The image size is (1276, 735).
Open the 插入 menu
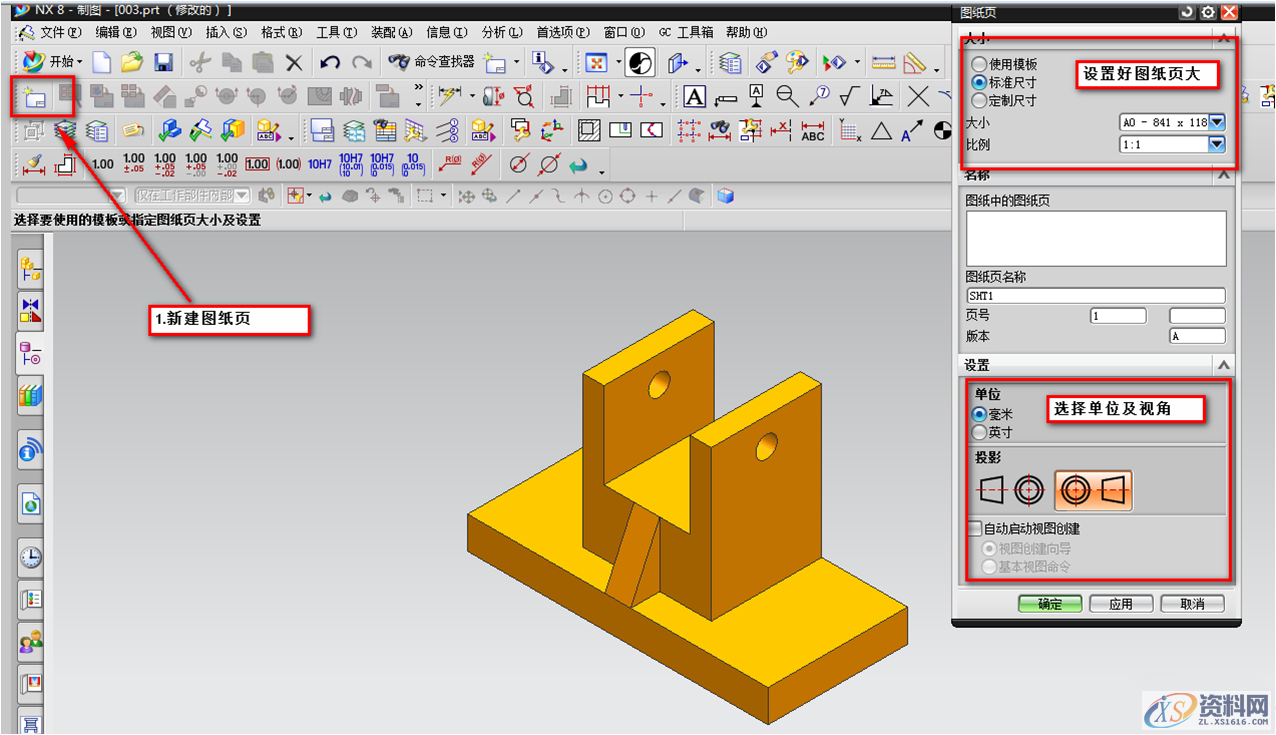(225, 32)
